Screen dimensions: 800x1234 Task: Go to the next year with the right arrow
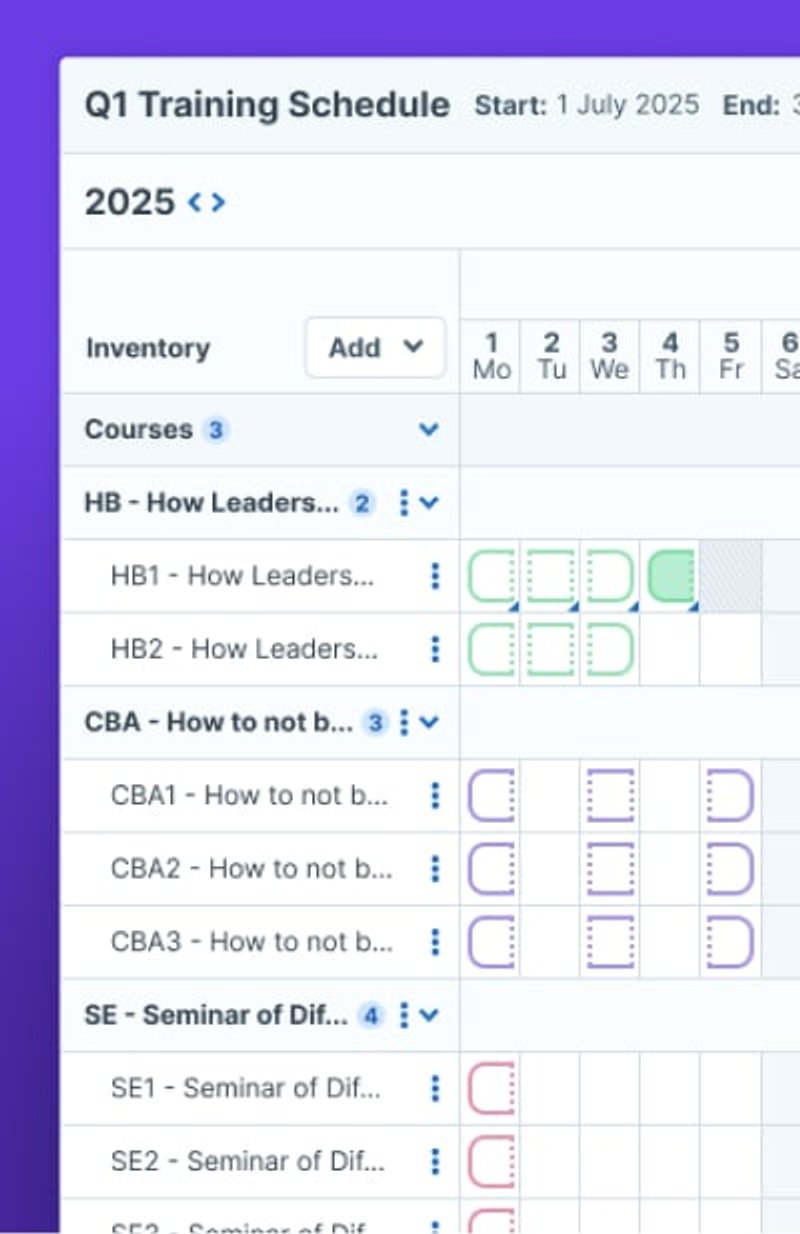(x=218, y=202)
